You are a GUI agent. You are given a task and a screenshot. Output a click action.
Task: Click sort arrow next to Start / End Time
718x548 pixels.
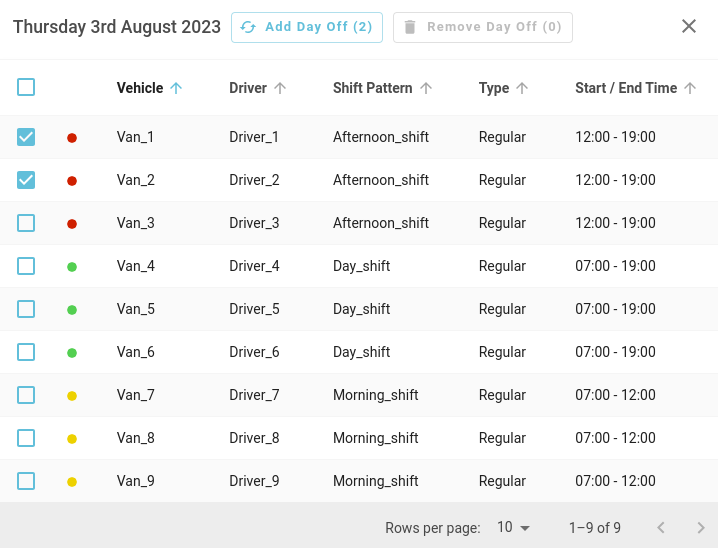pyautogui.click(x=690, y=88)
